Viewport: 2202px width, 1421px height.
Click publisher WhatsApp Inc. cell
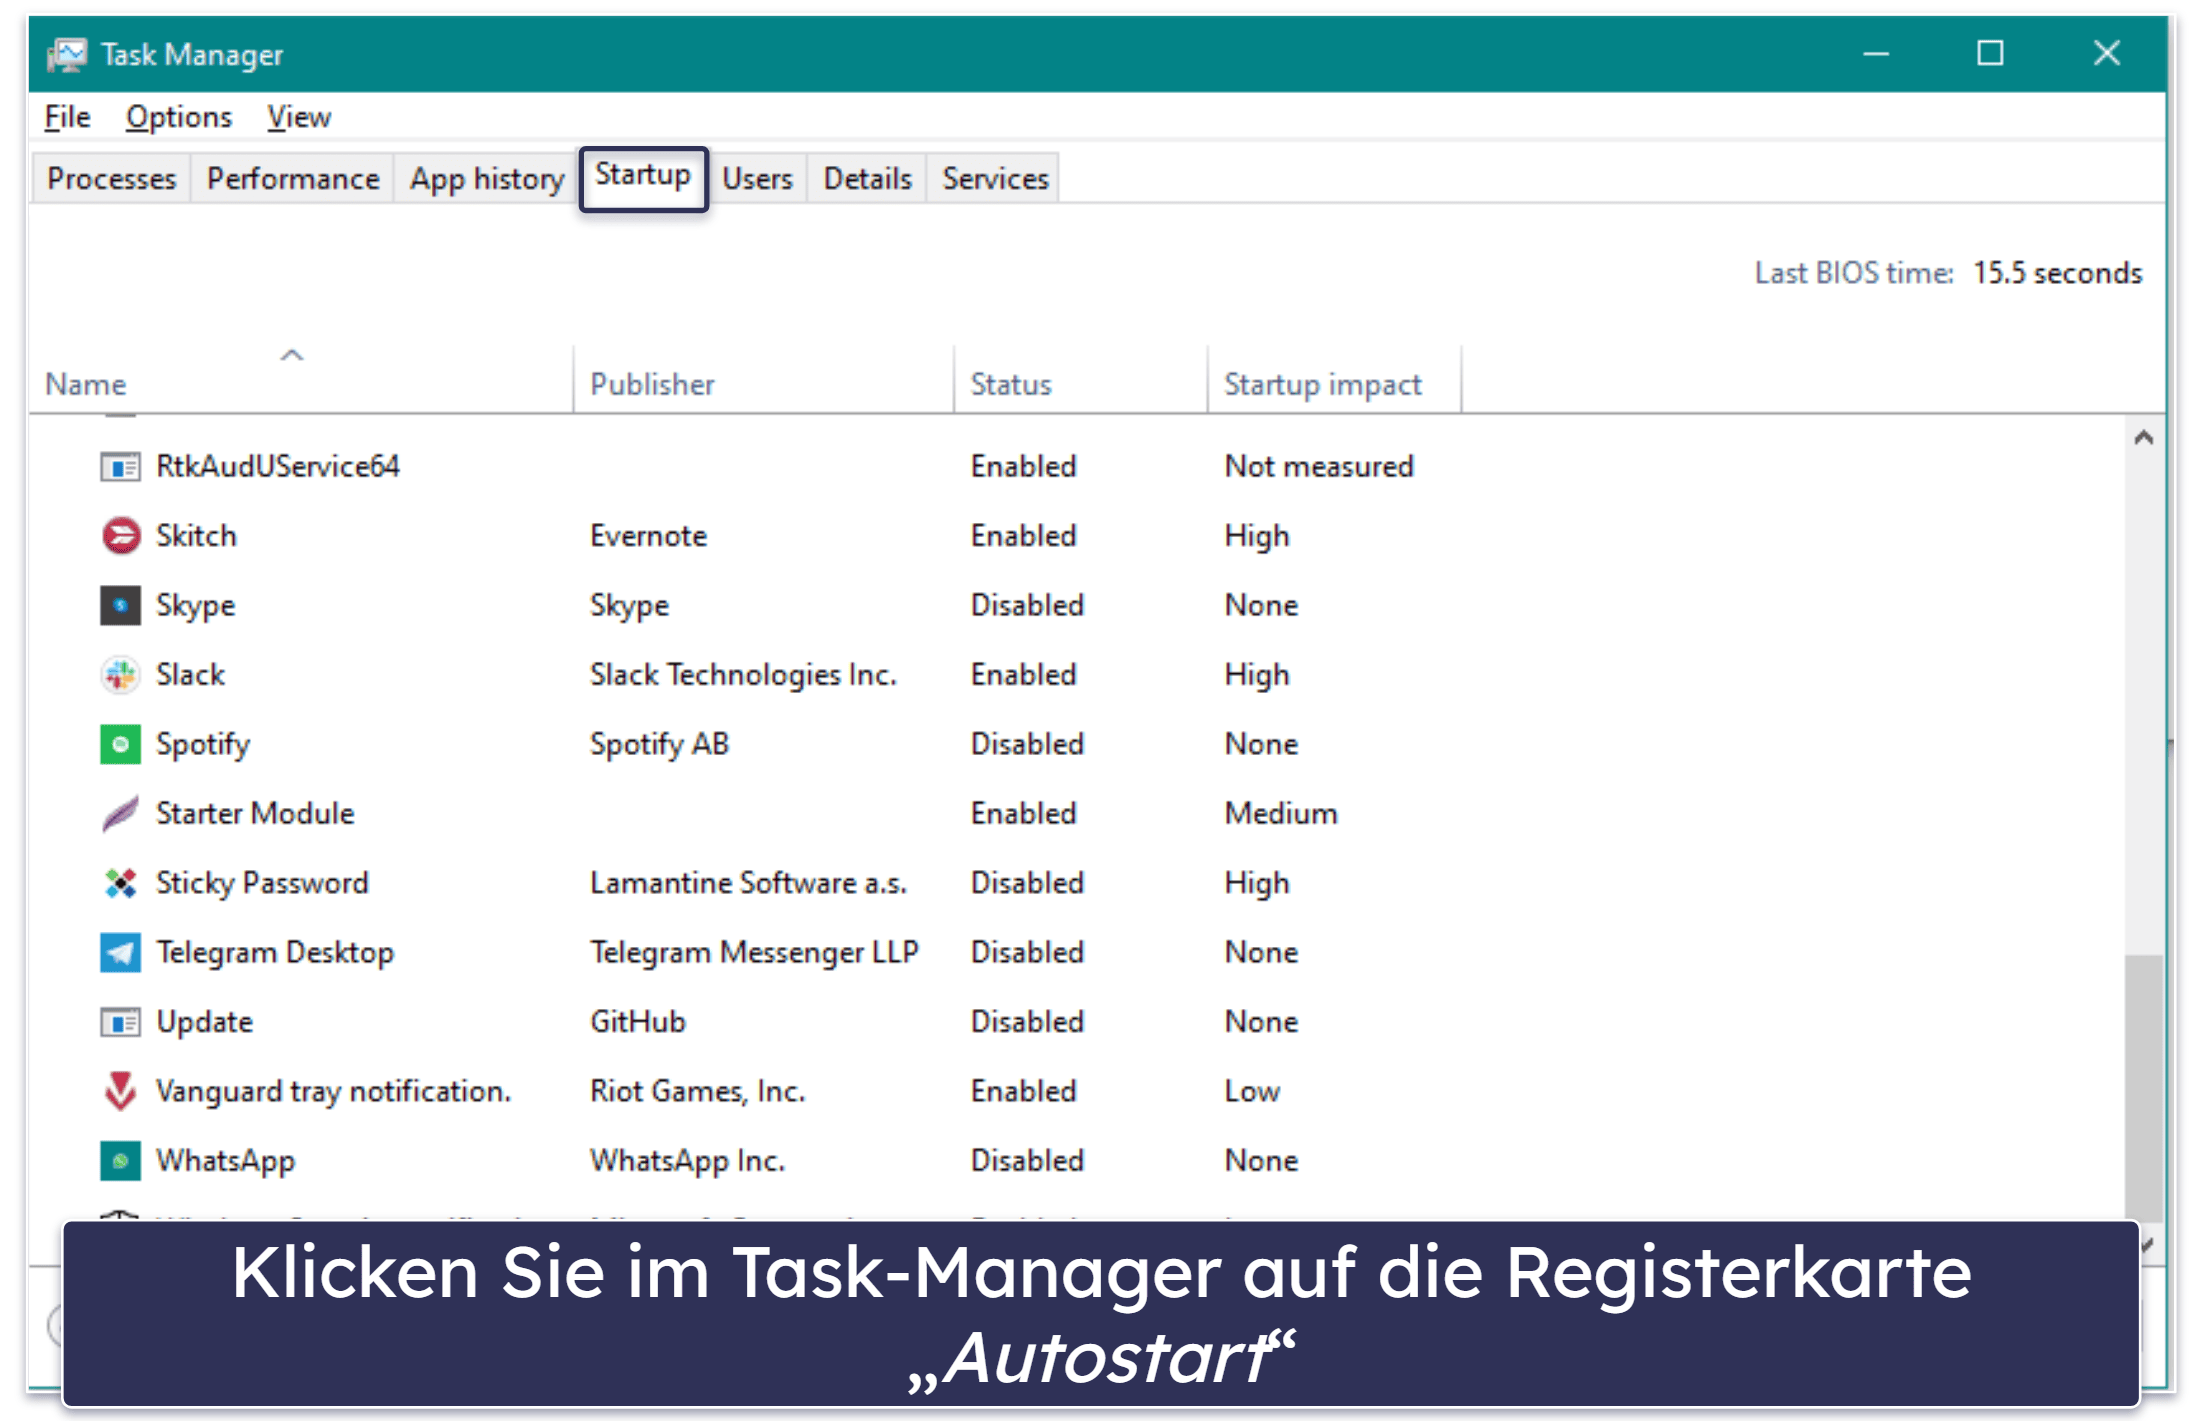[x=687, y=1162]
